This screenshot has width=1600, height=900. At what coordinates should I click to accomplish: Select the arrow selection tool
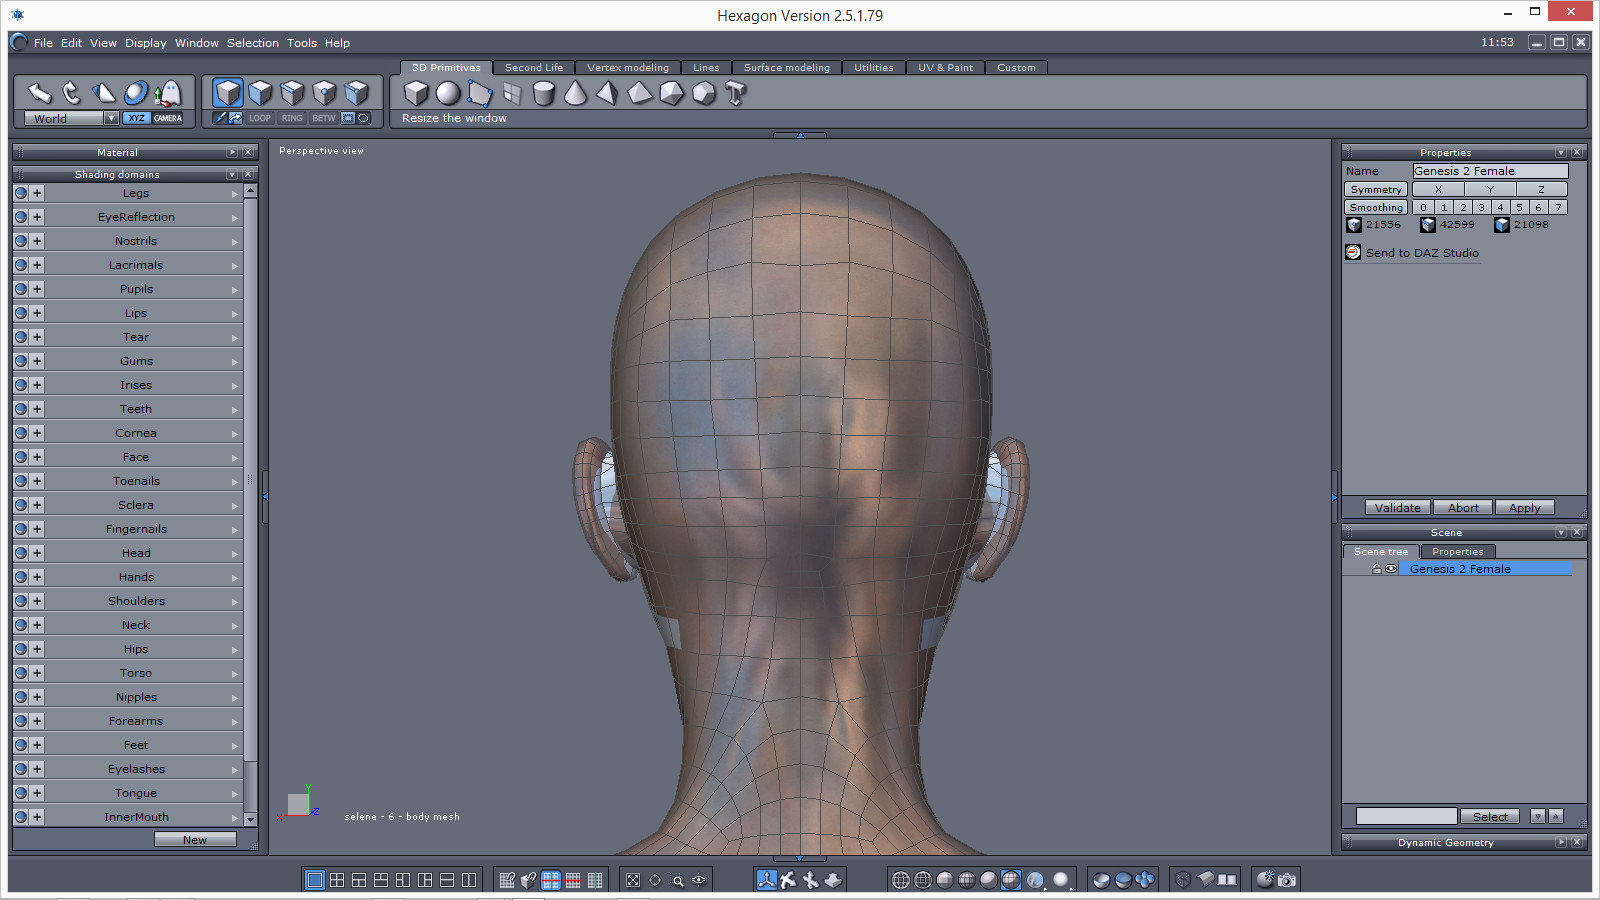click(x=40, y=93)
